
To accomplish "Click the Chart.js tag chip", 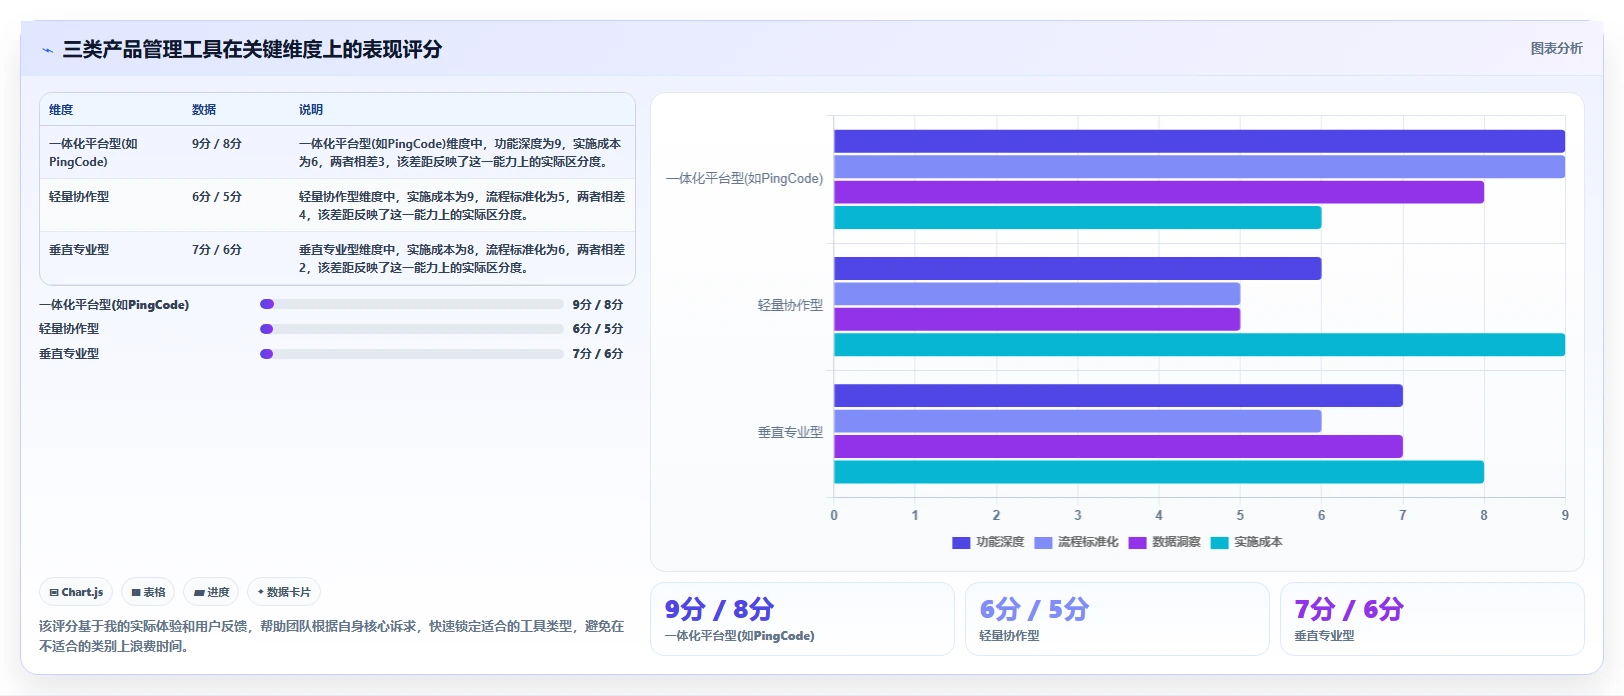I will pyautogui.click(x=76, y=592).
